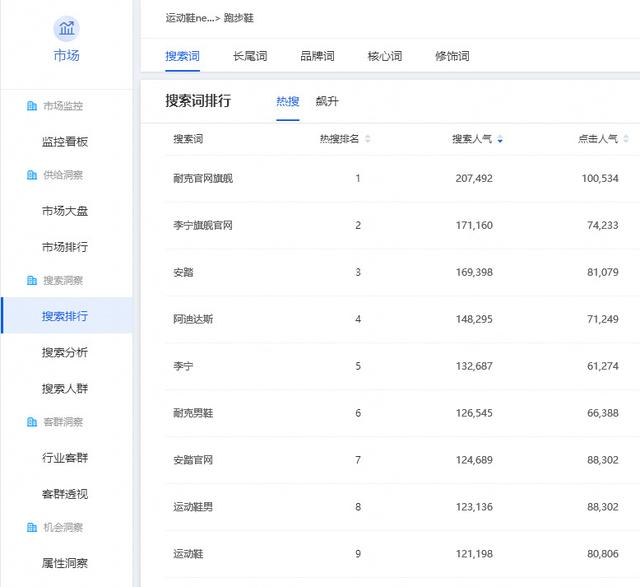Sort by 热搜排名 column arrows
The width and height of the screenshot is (640, 587).
[x=367, y=139]
